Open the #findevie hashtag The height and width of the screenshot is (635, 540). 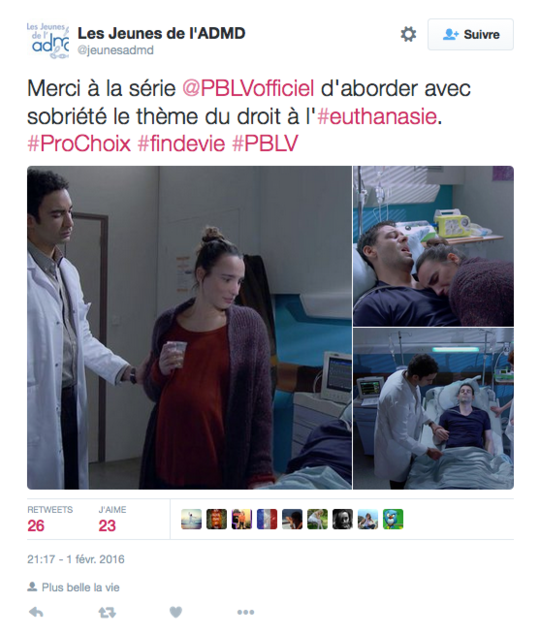[x=181, y=144]
